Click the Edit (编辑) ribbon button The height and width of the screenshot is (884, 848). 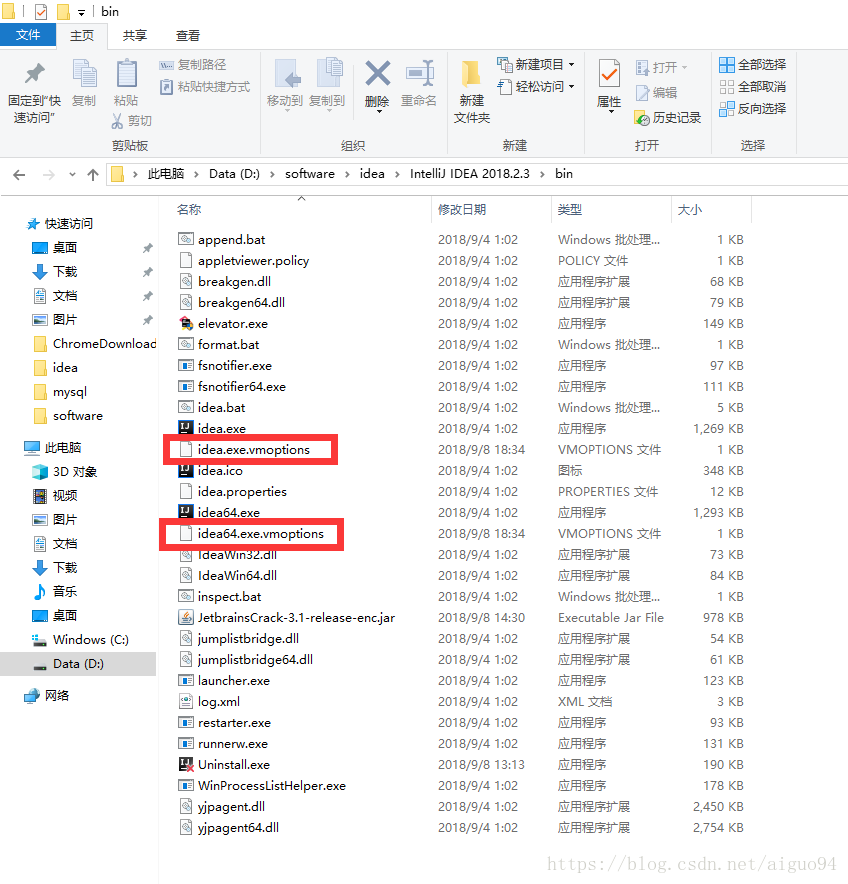click(656, 92)
